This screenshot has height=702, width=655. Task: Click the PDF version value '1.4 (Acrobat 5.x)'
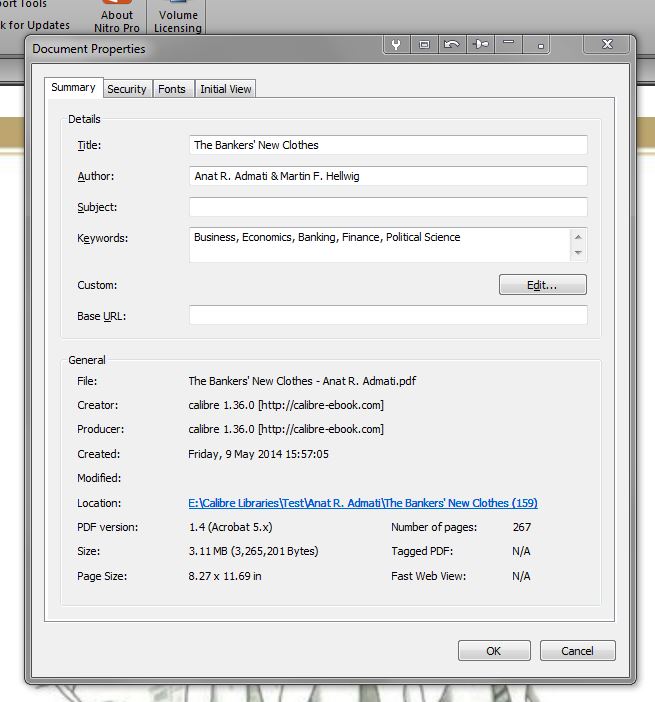(x=230, y=527)
